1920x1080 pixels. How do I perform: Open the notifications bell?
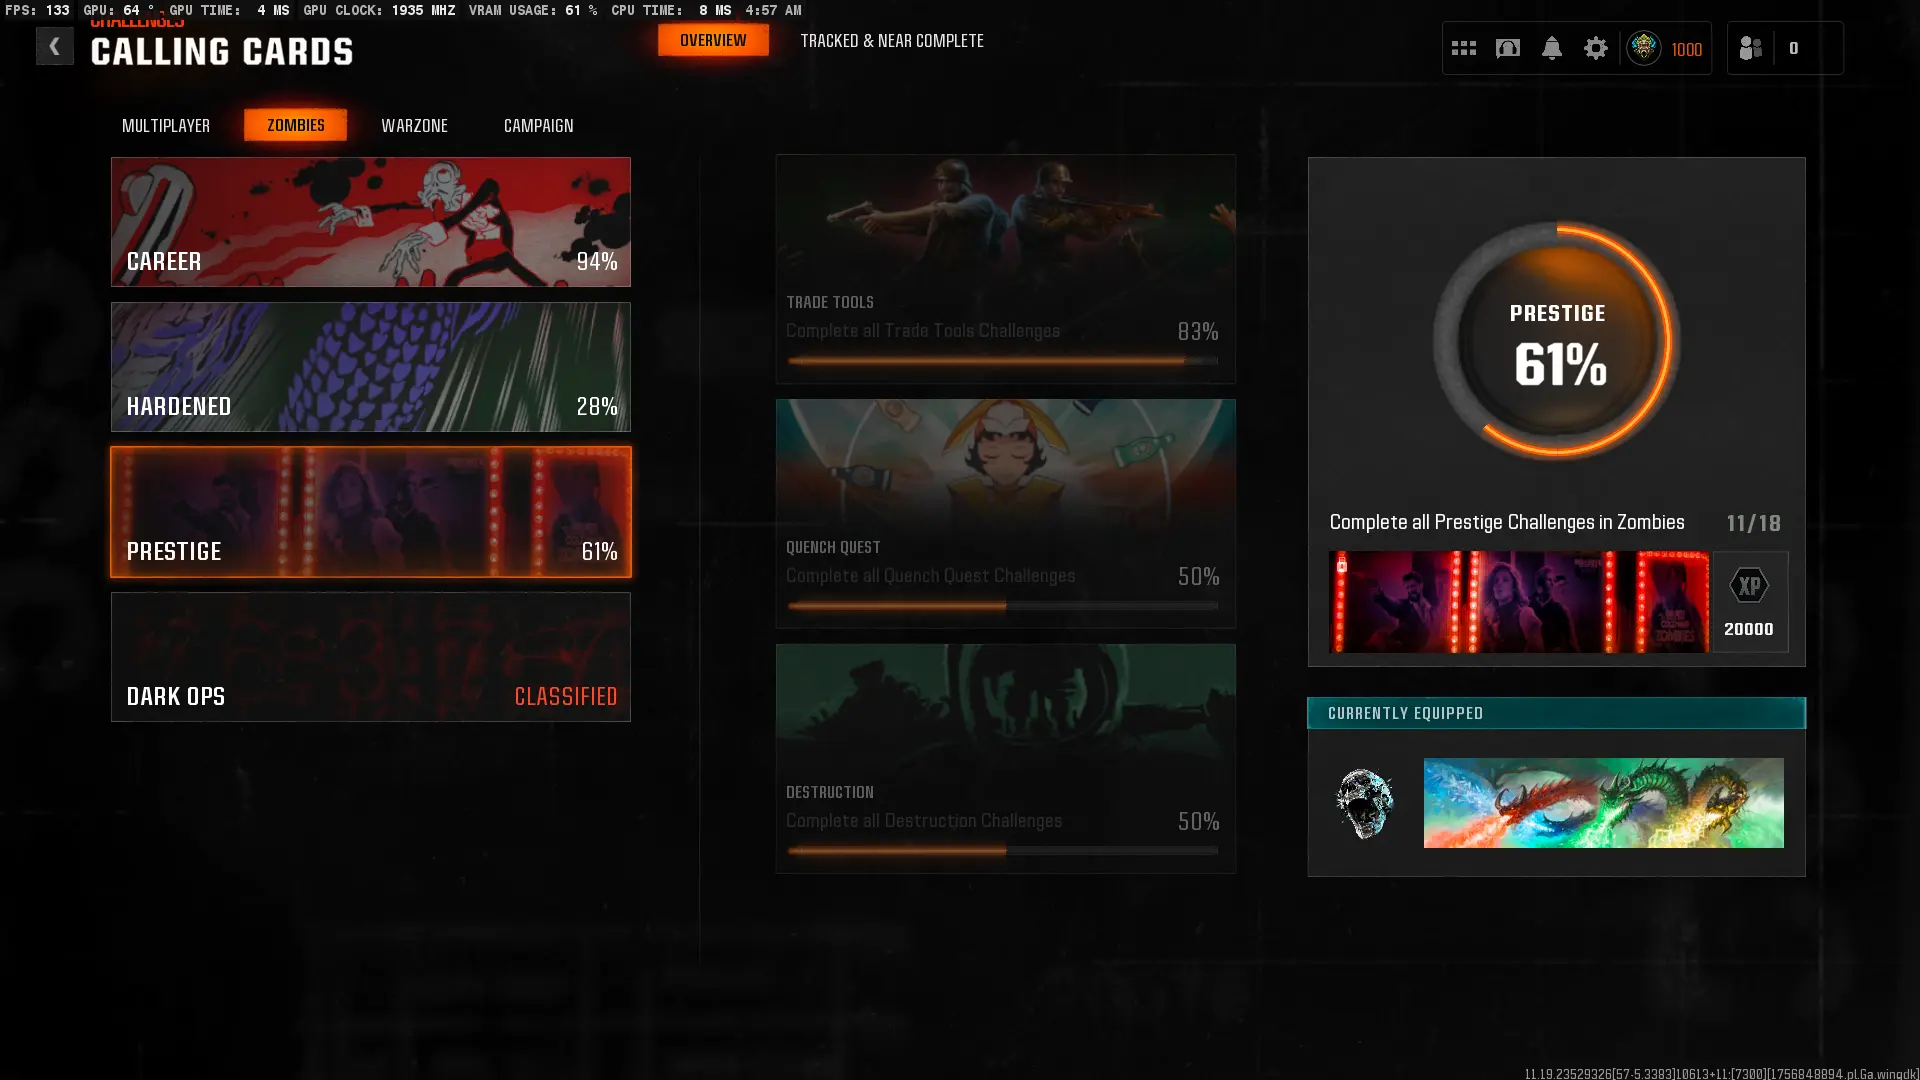(1551, 48)
